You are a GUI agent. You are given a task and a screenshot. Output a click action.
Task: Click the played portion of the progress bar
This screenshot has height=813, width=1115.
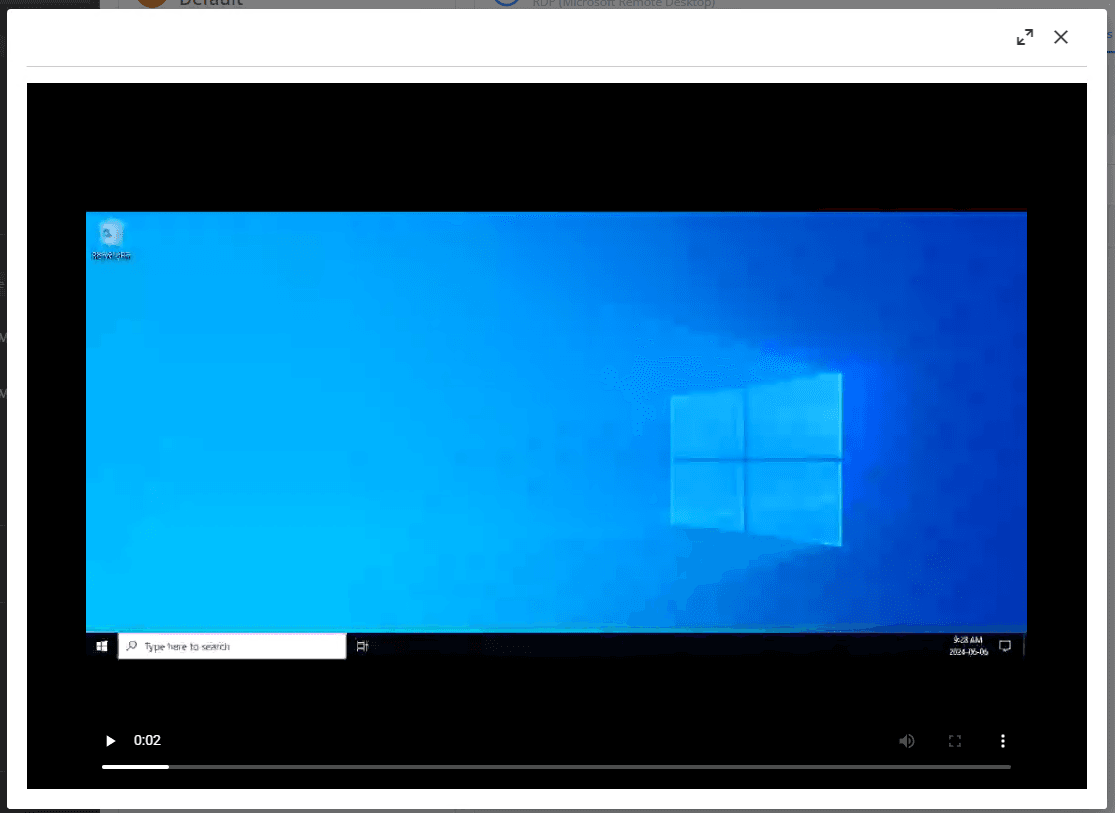(x=135, y=767)
